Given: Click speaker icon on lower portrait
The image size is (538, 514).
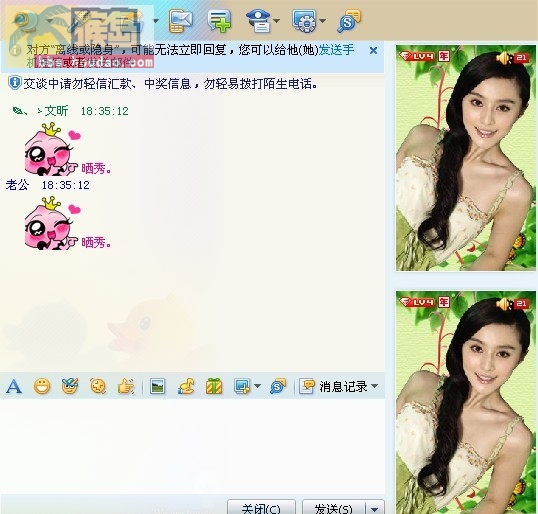Looking at the screenshot, I should point(504,304).
